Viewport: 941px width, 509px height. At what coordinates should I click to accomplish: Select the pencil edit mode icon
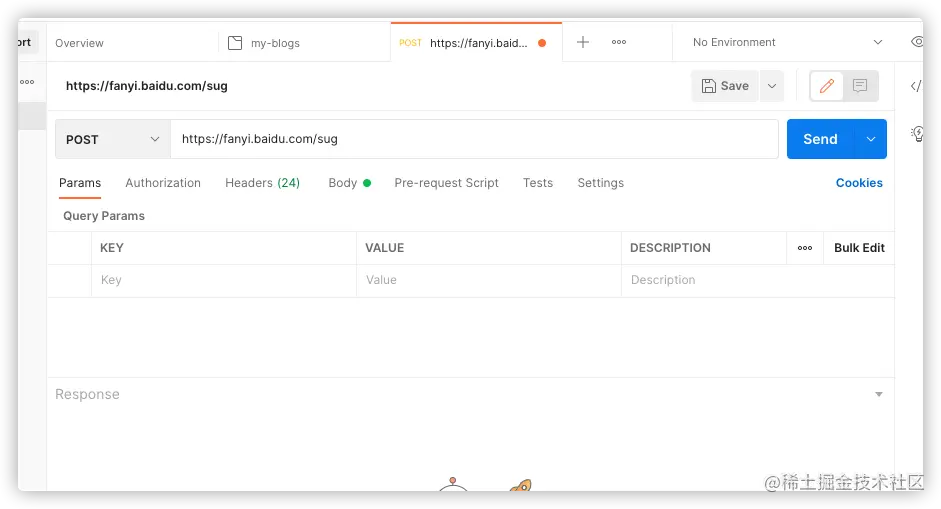827,86
